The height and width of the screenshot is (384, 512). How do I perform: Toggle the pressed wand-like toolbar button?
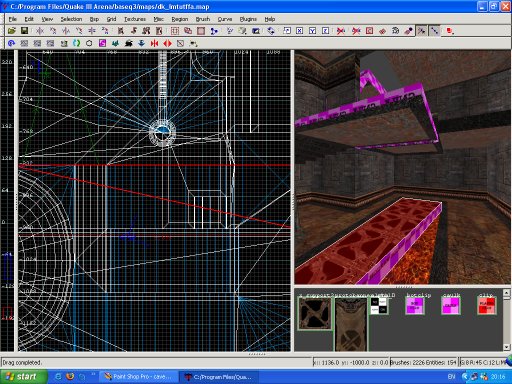tap(421, 31)
